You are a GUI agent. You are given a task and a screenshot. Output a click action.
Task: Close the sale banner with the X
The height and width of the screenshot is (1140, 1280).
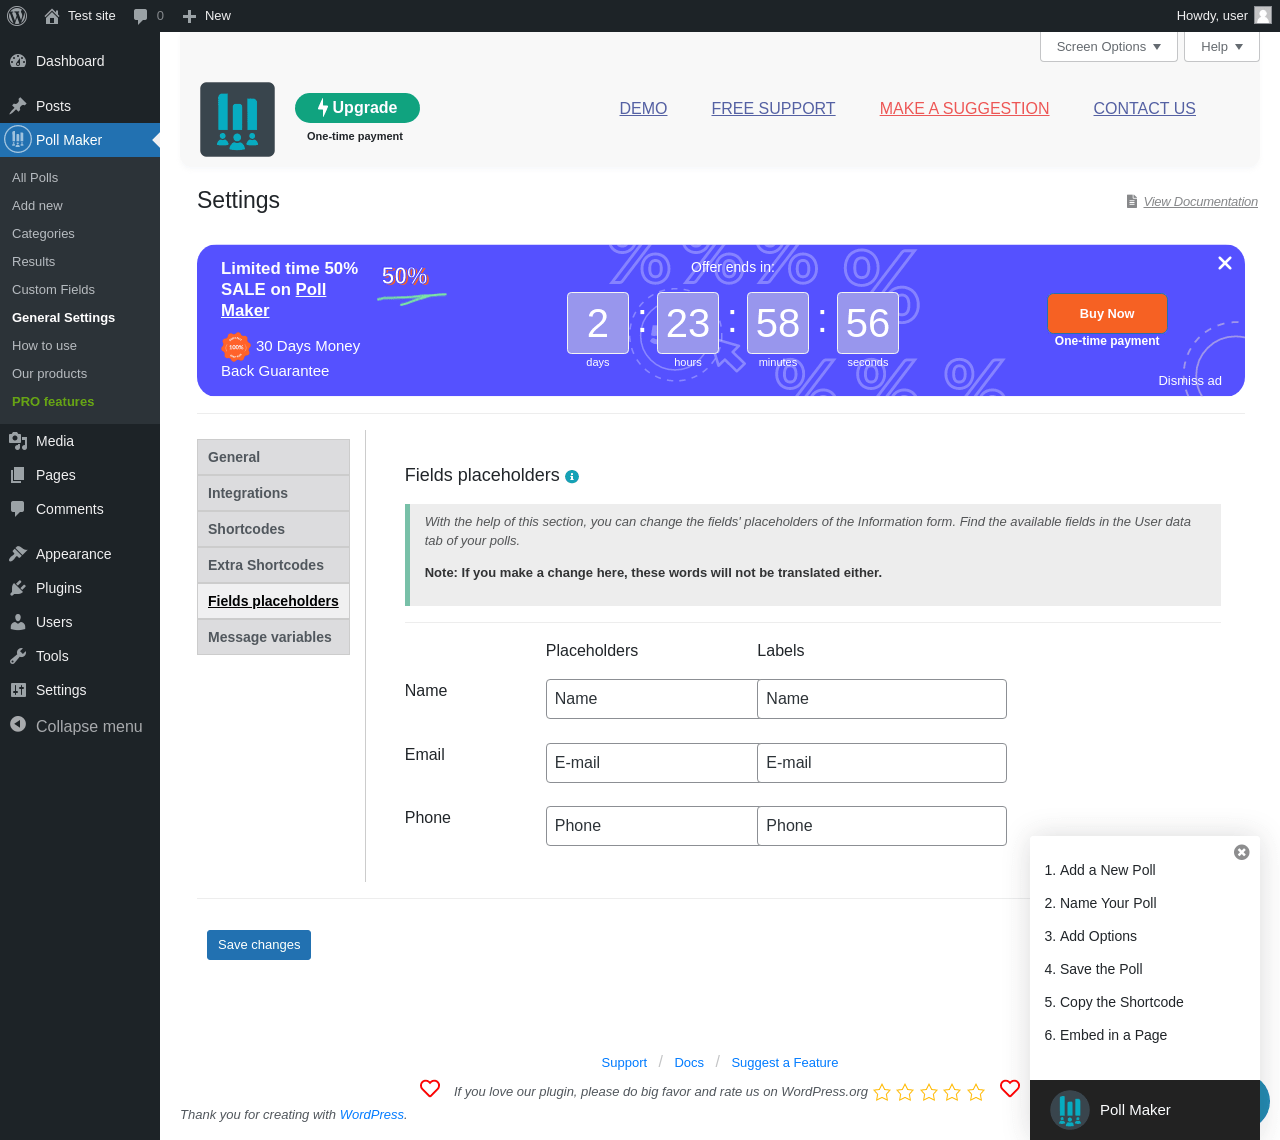[x=1225, y=263]
